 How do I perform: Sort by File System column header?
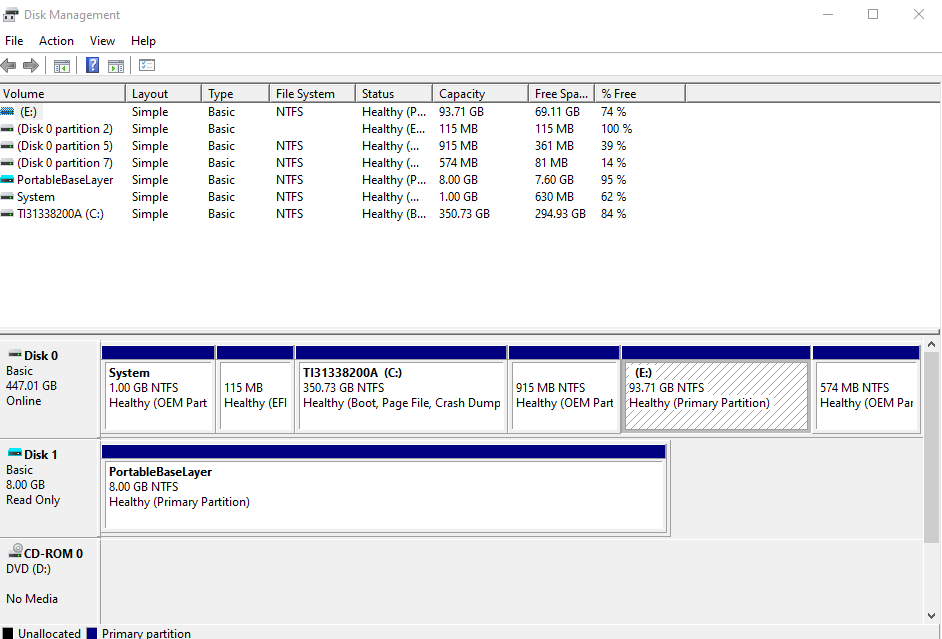[312, 94]
